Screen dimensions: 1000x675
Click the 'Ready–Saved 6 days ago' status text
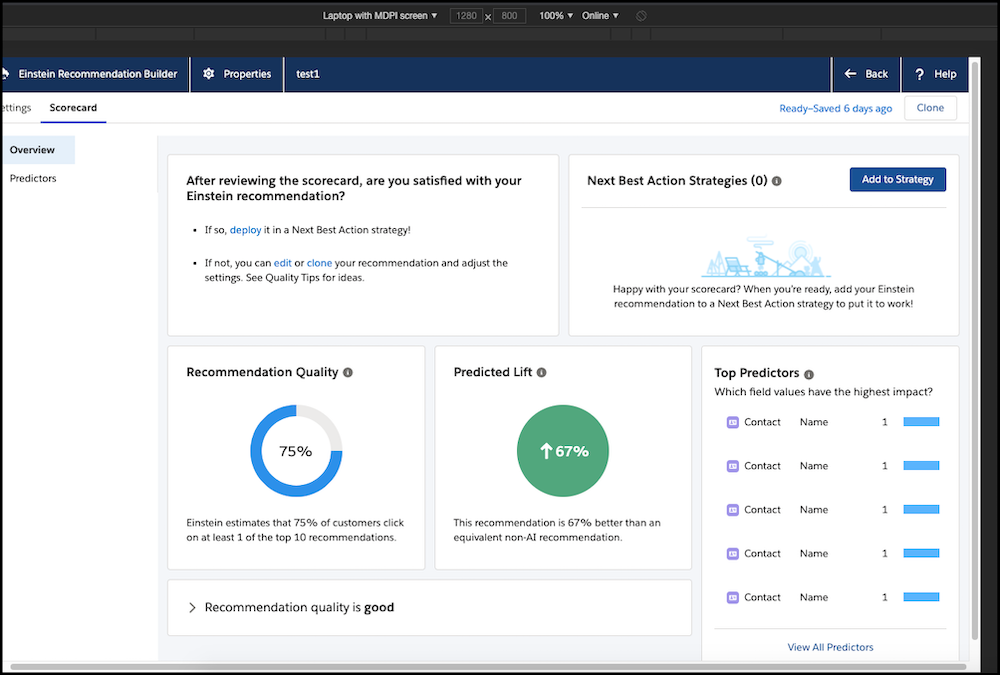pyautogui.click(x=835, y=108)
